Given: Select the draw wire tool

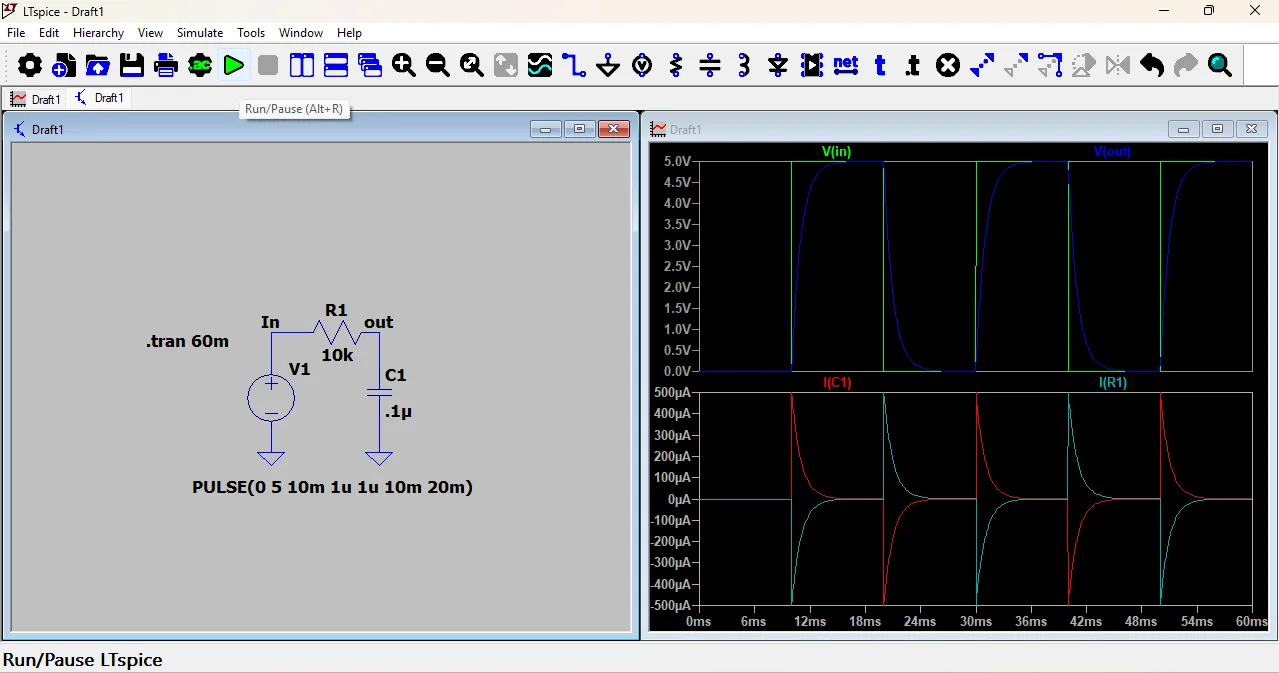Looking at the screenshot, I should (574, 66).
